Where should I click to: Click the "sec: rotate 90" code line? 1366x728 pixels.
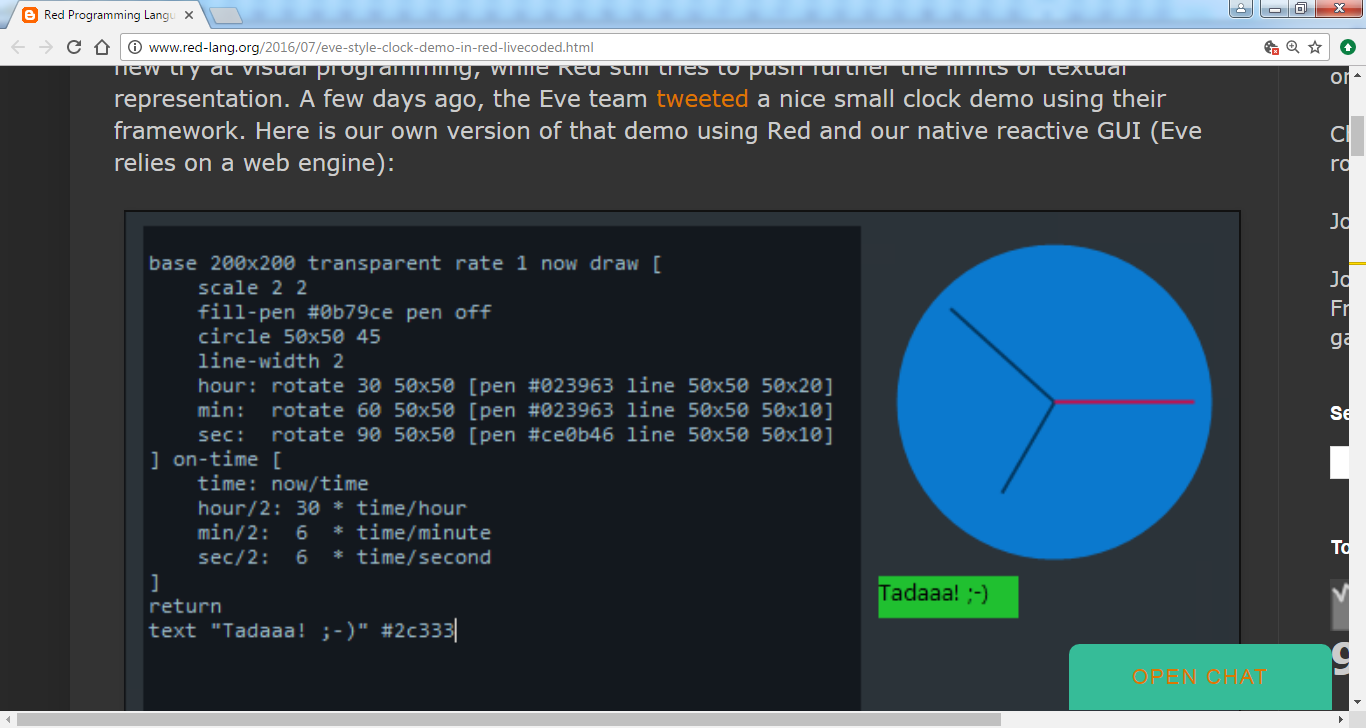515,435
